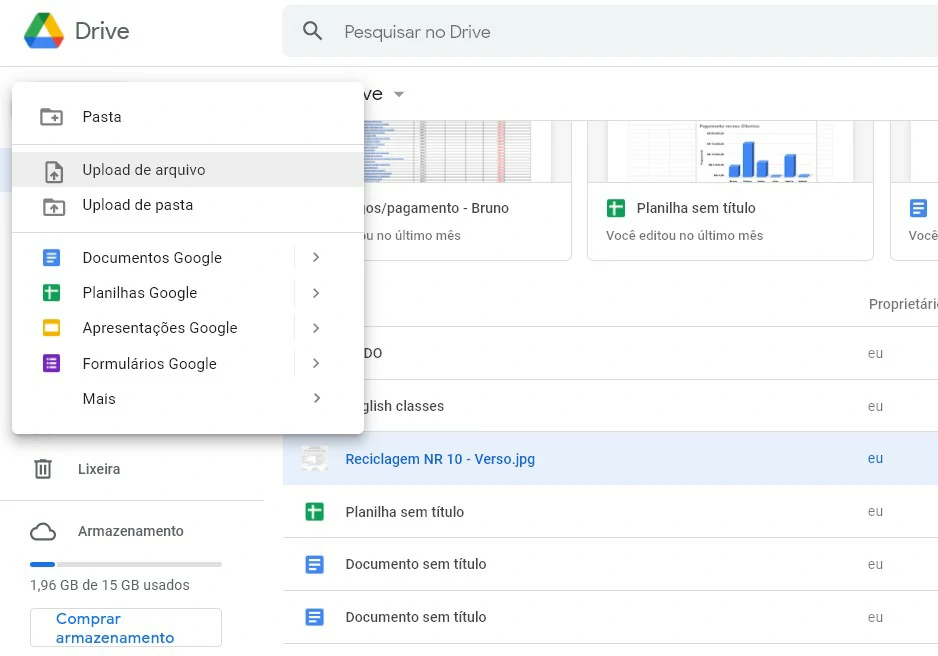The width and height of the screenshot is (938, 656).
Task: Open the Mais submenu entry
Action: coord(188,399)
